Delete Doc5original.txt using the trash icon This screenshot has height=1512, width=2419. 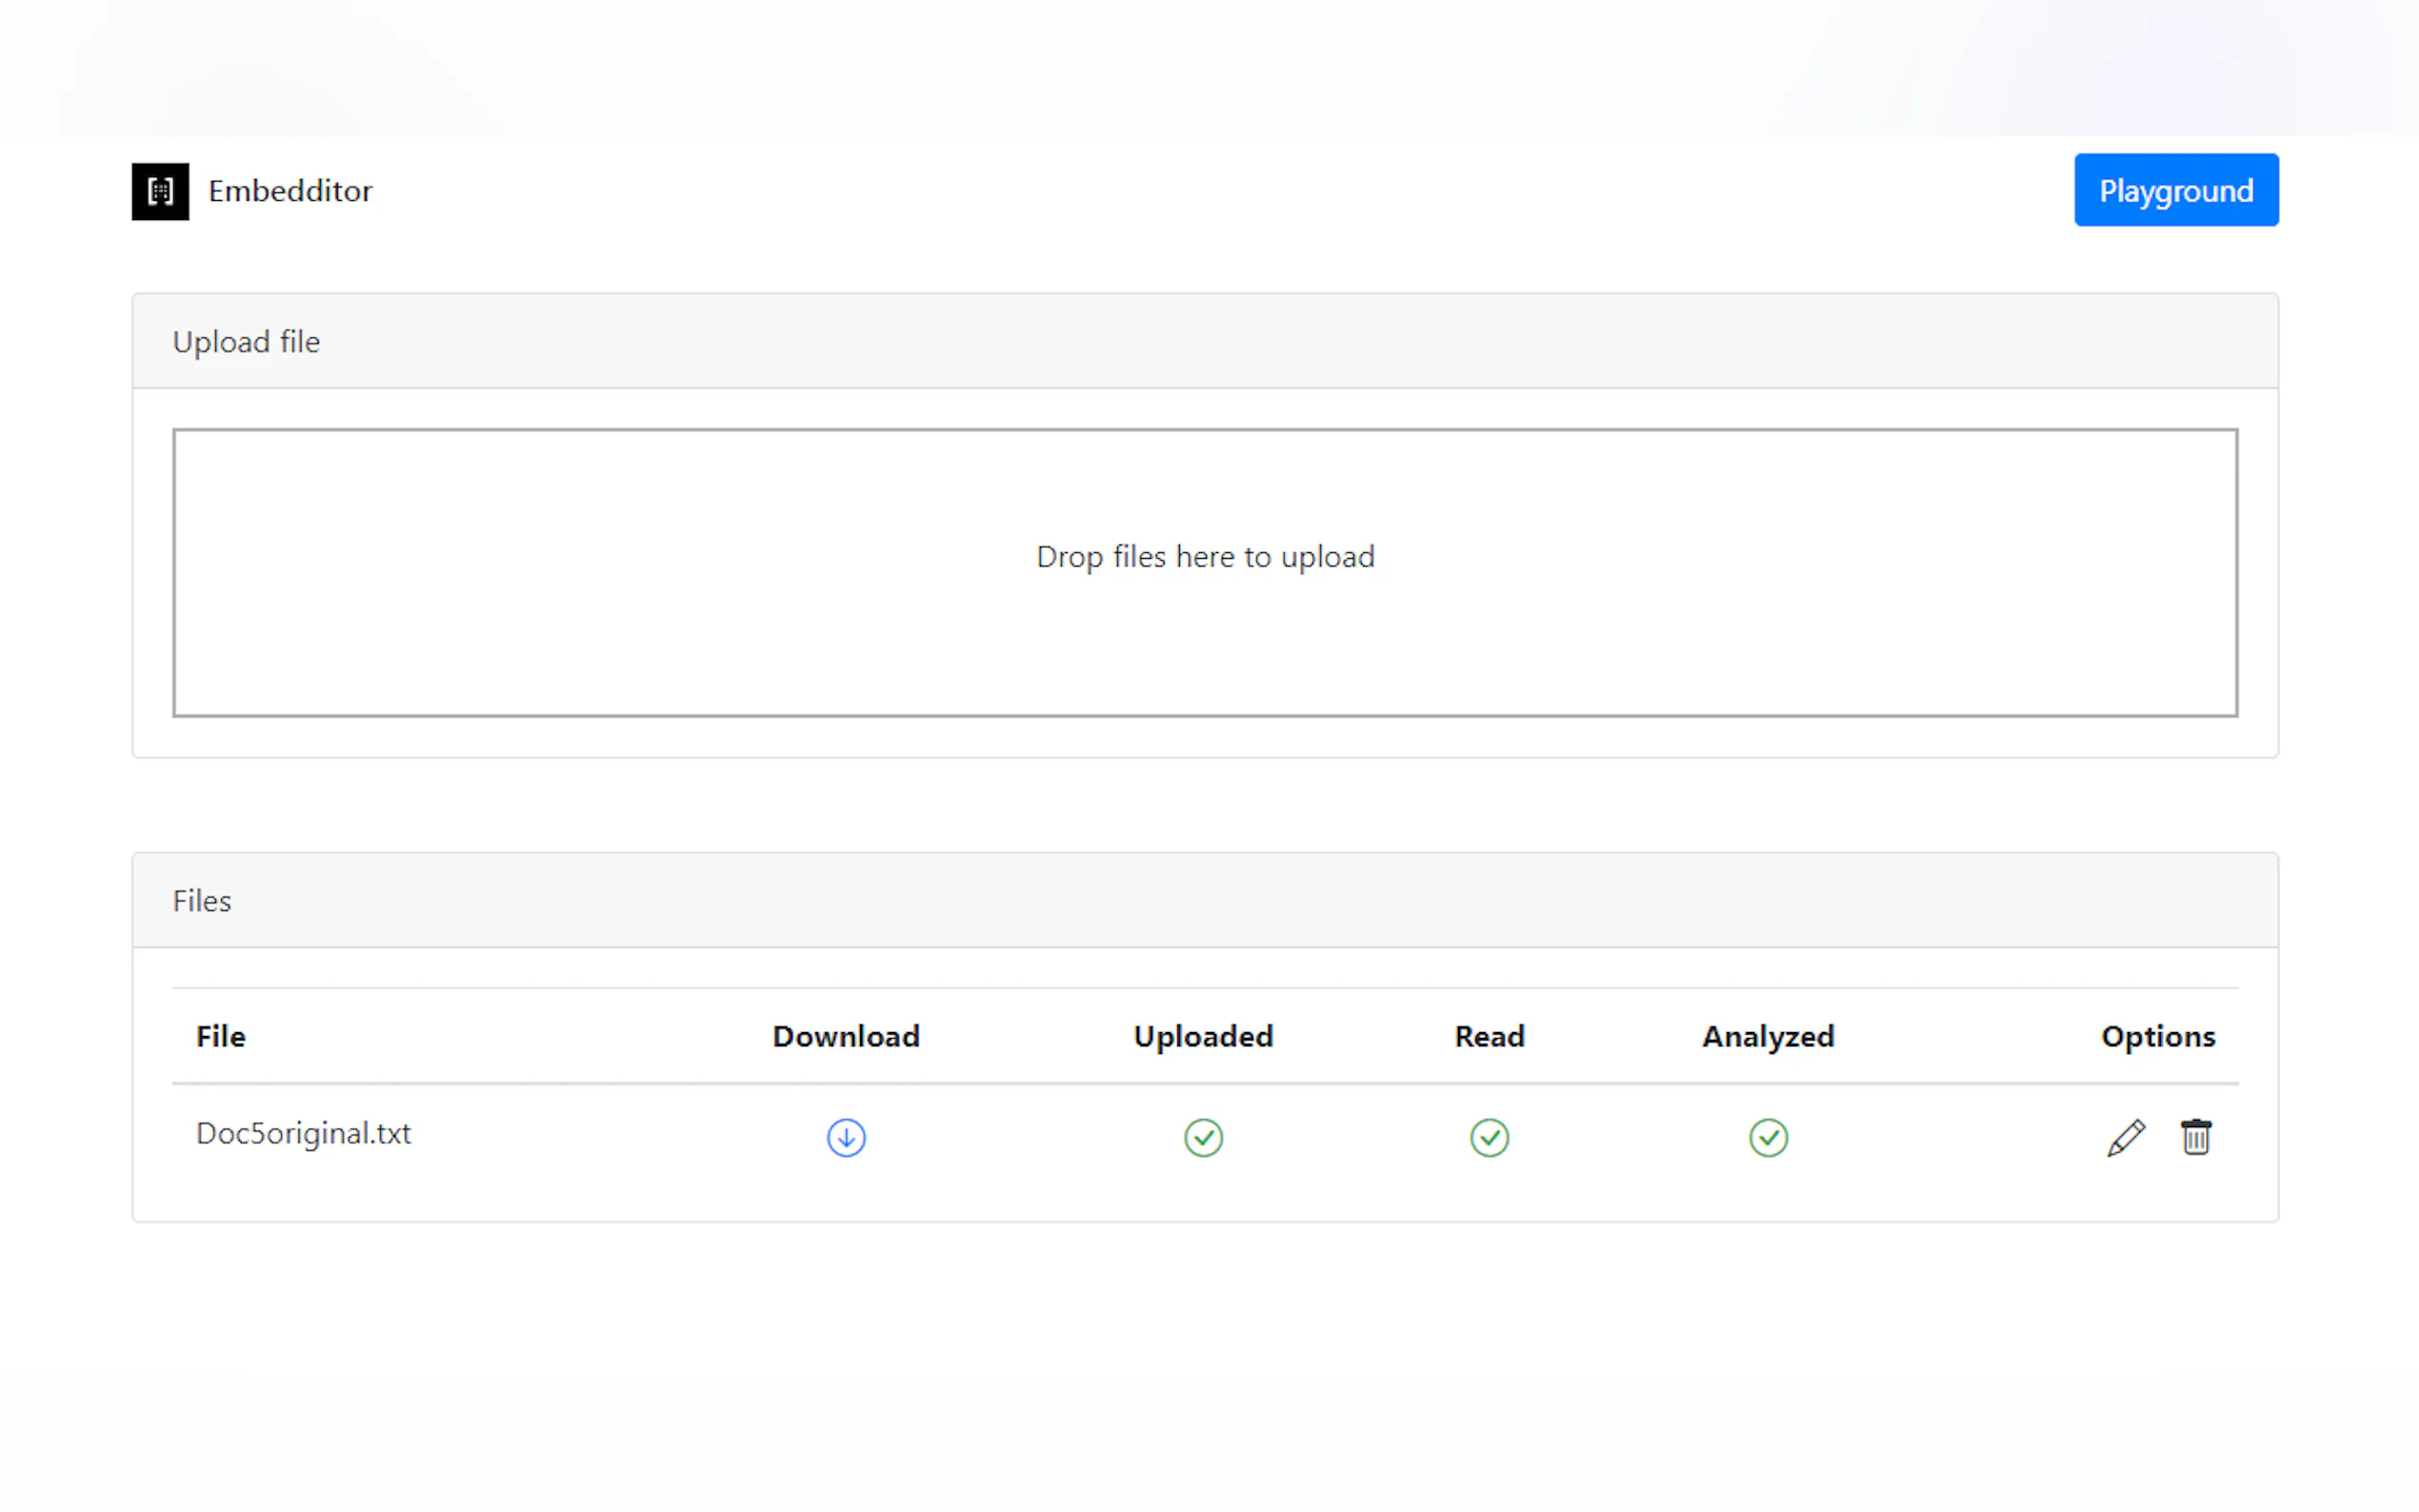point(2195,1137)
